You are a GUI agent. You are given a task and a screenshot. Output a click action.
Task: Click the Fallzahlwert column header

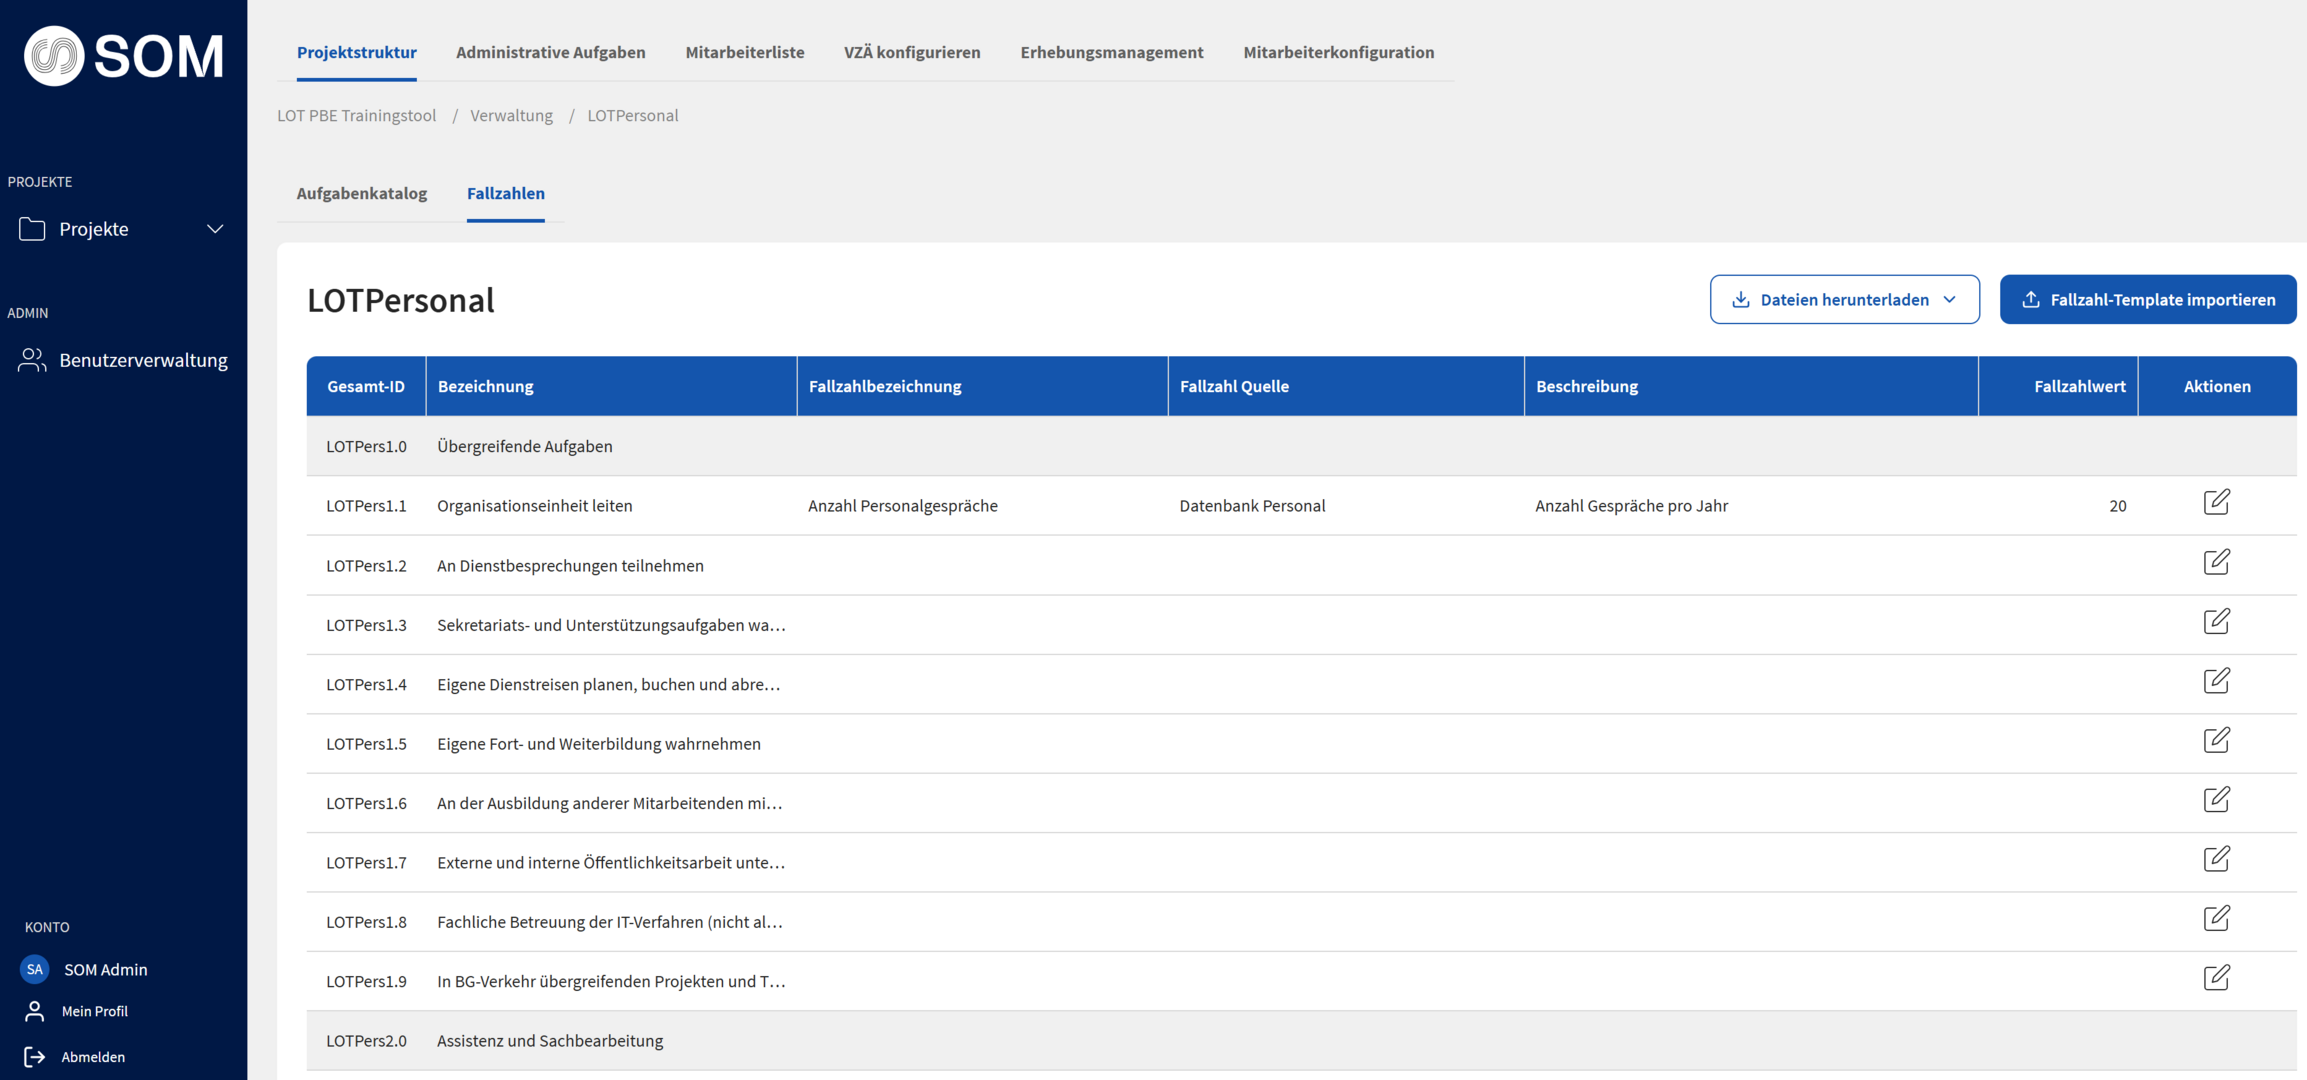(2078, 387)
